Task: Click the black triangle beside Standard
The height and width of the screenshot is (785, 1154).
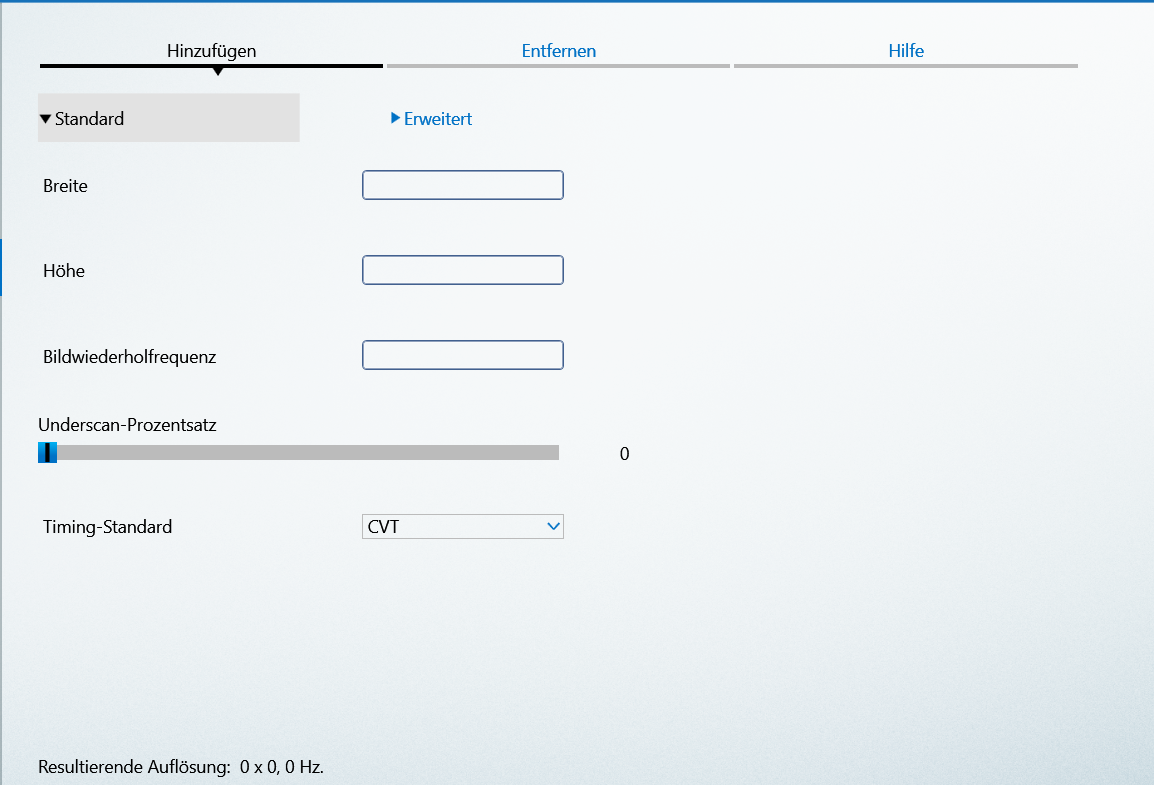Action: (45, 119)
